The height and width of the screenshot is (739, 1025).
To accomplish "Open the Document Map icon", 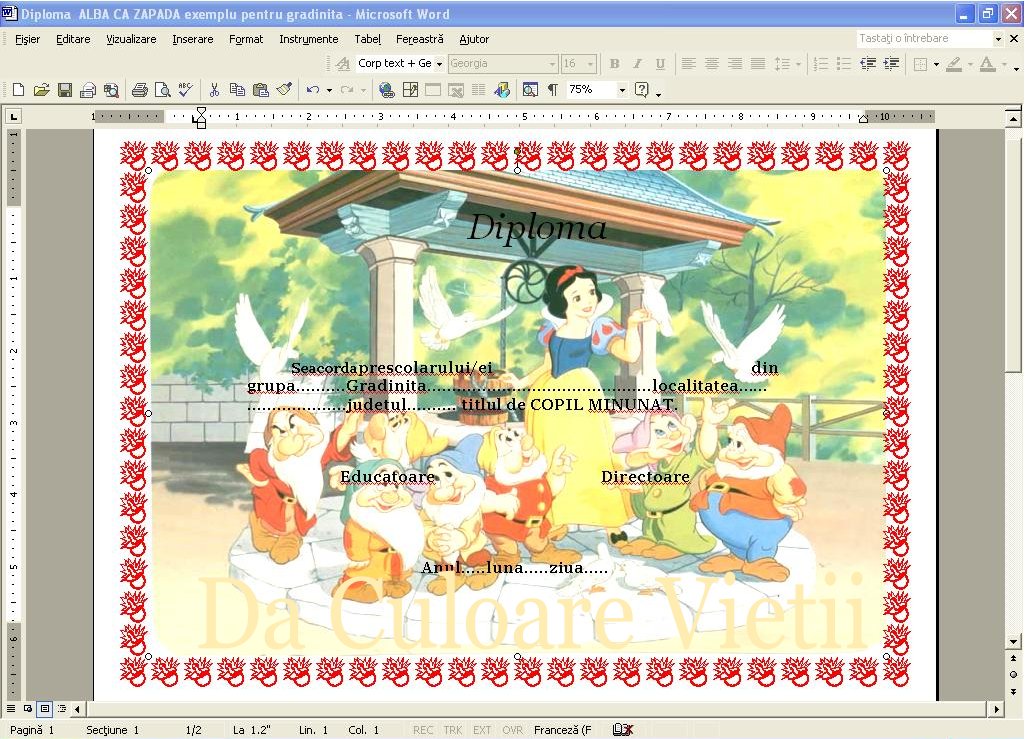I will coord(530,90).
